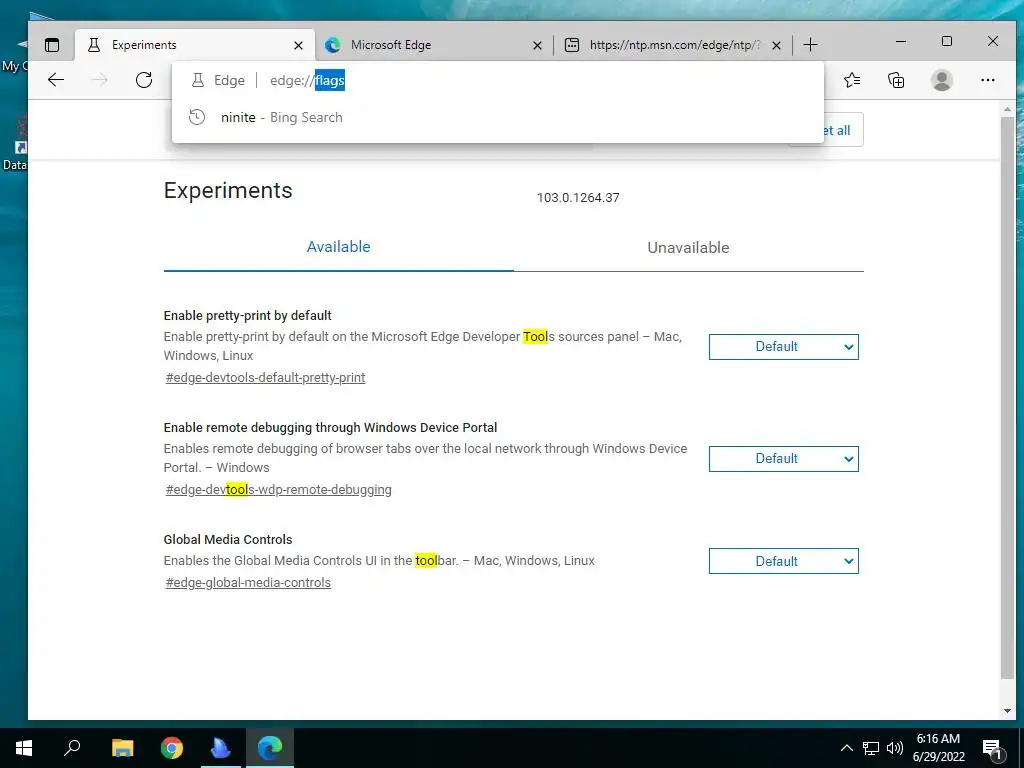Click the partly hidden Reset all button
The width and height of the screenshot is (1024, 768).
click(x=843, y=130)
